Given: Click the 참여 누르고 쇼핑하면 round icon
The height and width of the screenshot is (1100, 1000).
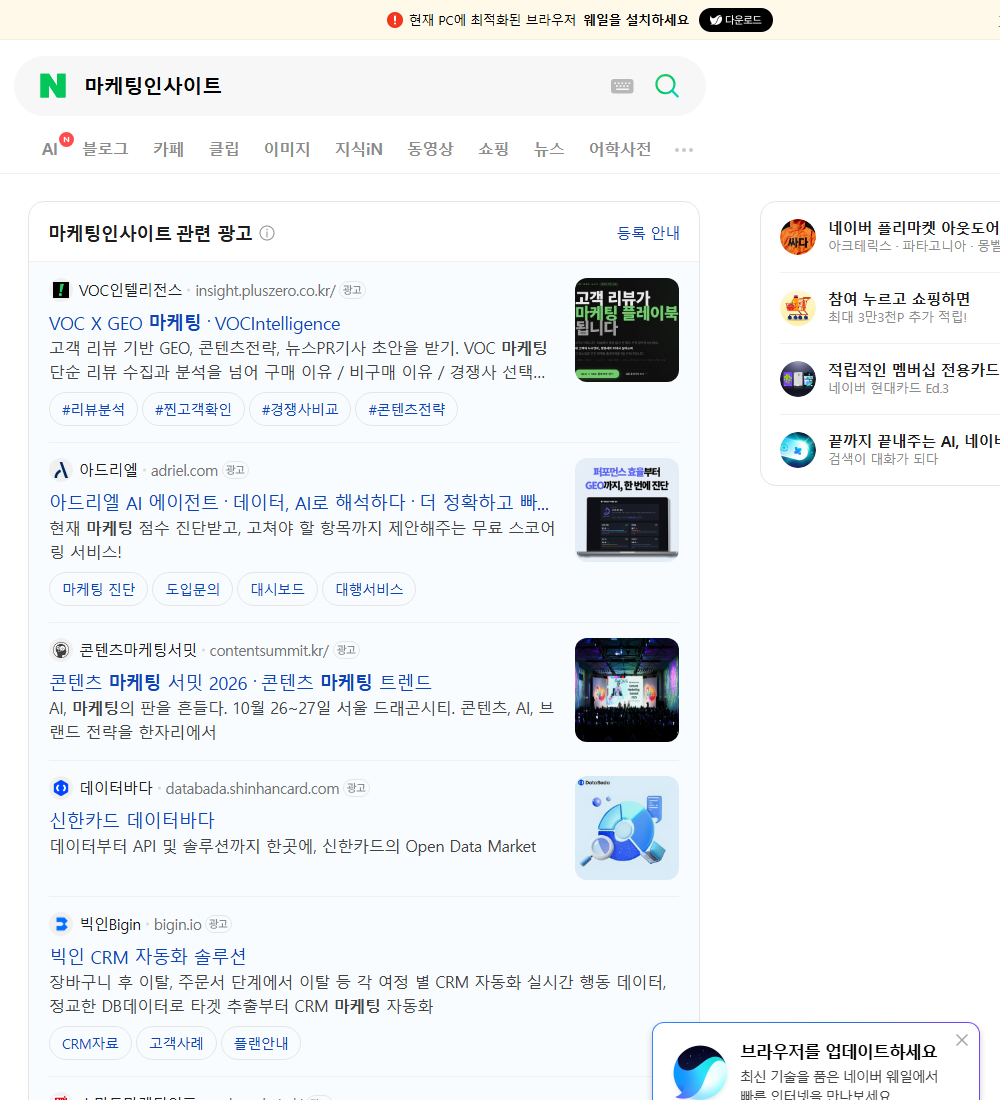Looking at the screenshot, I should (x=798, y=308).
